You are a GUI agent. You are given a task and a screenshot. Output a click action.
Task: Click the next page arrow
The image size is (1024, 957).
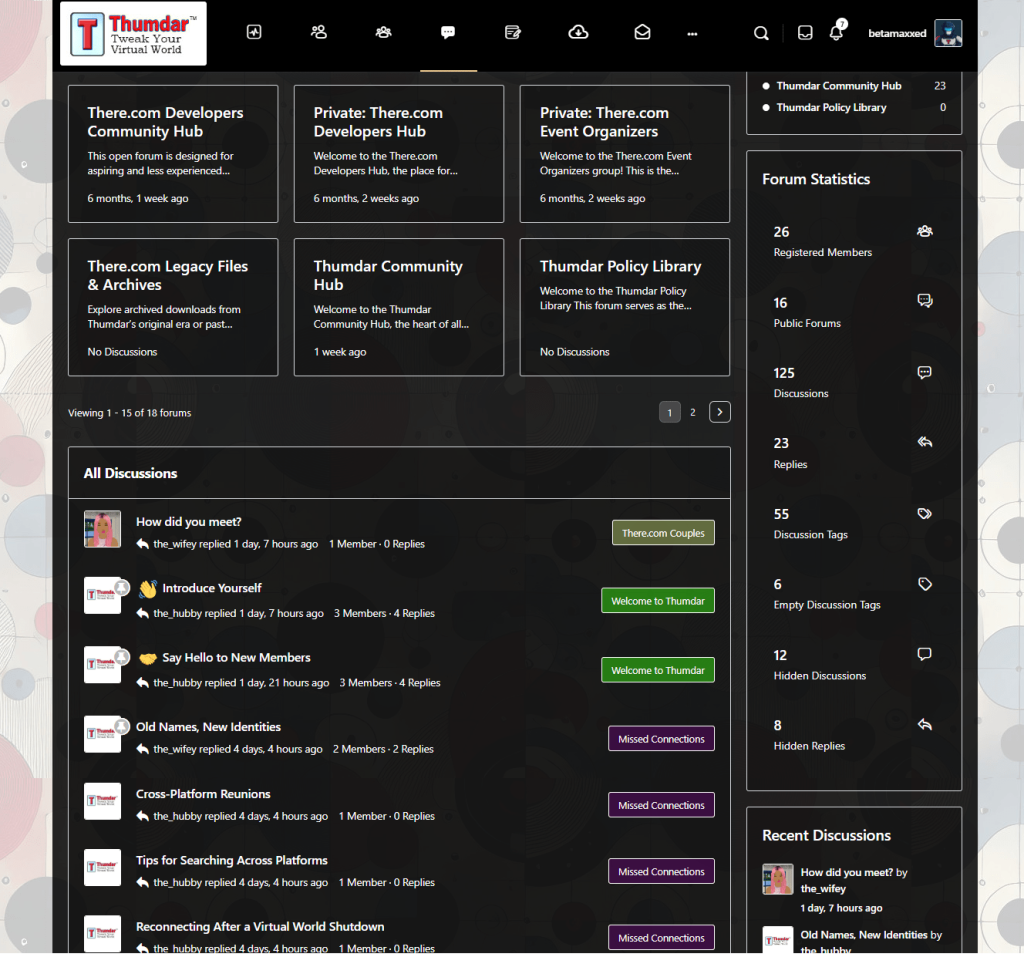pyautogui.click(x=720, y=412)
